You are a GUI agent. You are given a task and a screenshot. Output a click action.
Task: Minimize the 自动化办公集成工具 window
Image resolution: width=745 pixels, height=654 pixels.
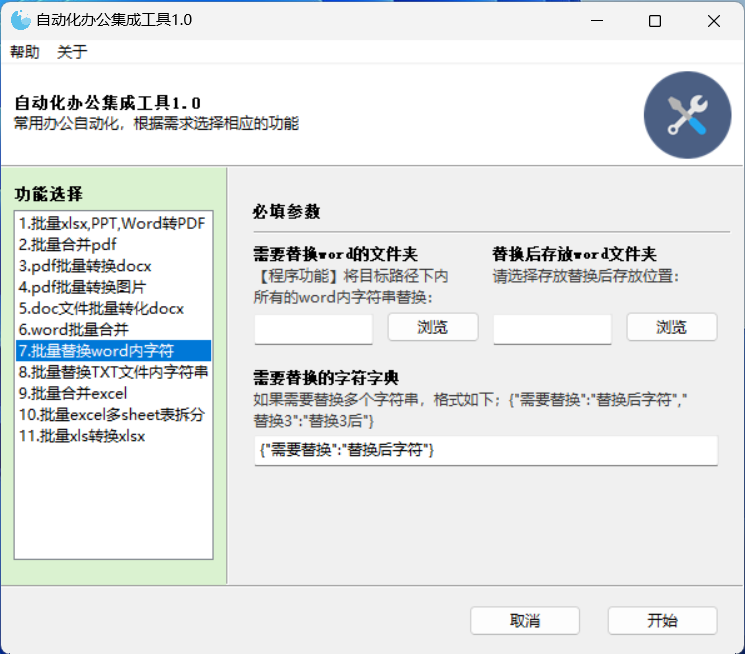pyautogui.click(x=597, y=20)
